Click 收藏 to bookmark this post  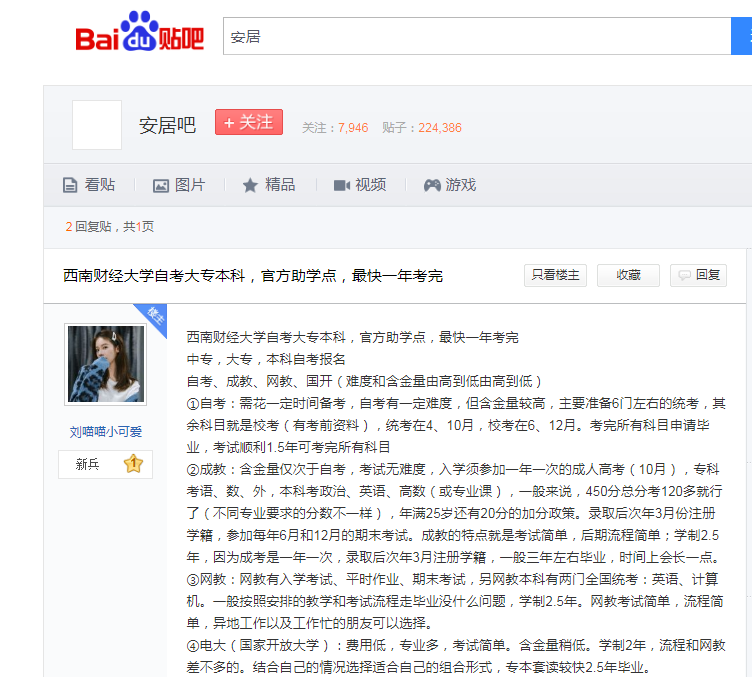tap(628, 275)
